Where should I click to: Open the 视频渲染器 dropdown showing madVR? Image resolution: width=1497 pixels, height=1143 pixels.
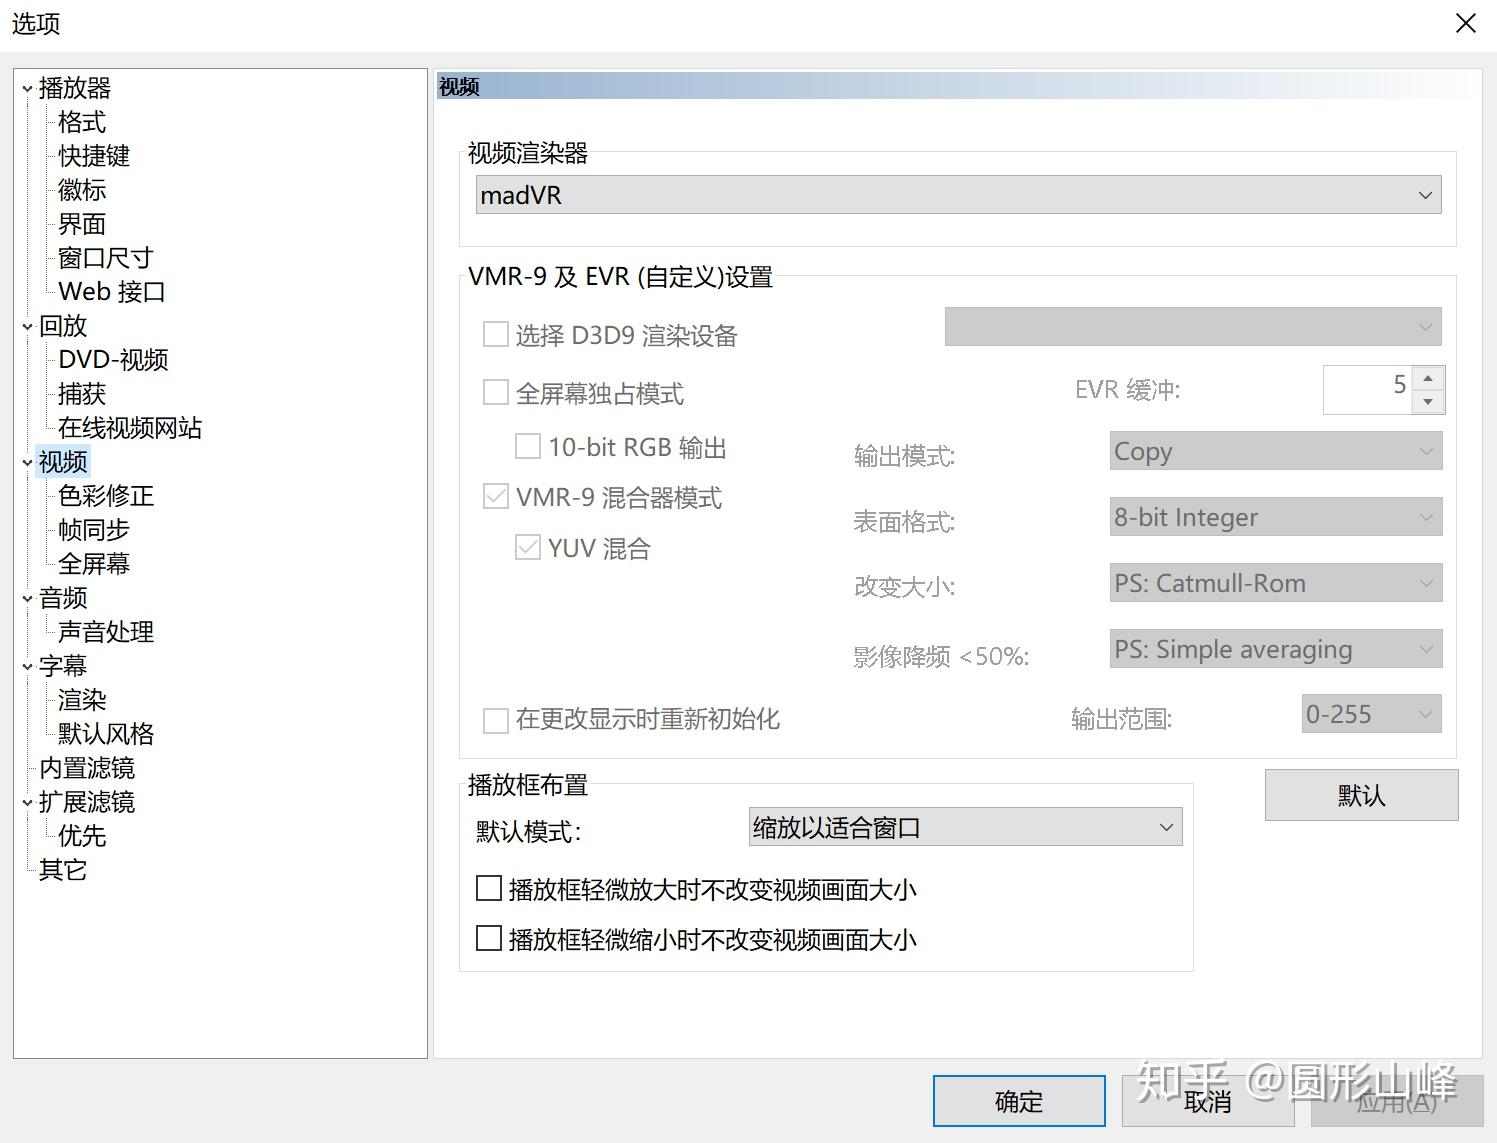pyautogui.click(x=1424, y=194)
